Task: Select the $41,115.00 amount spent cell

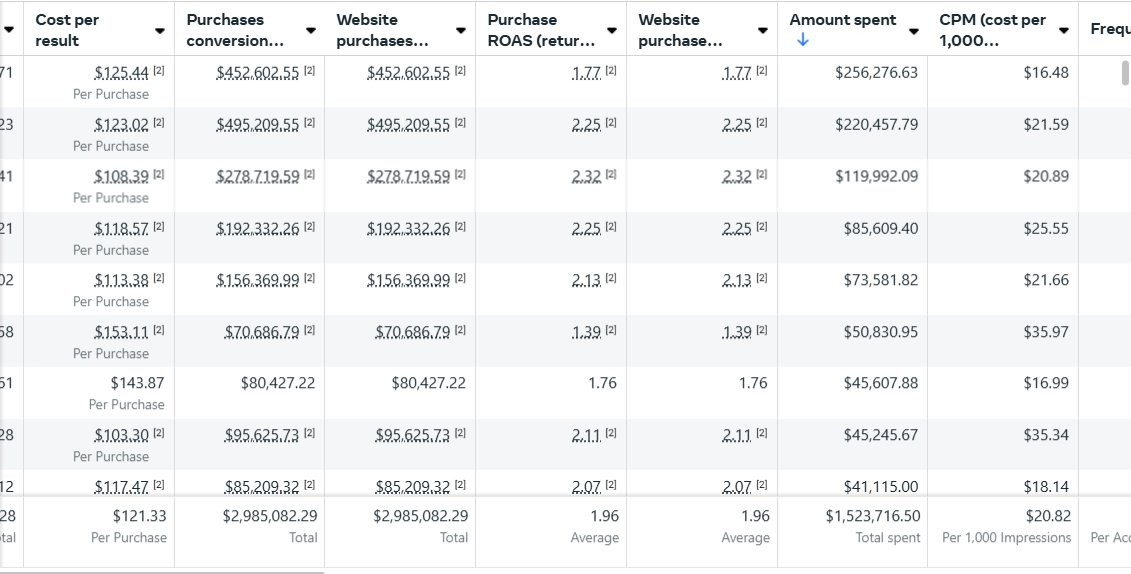Action: pyautogui.click(x=881, y=486)
